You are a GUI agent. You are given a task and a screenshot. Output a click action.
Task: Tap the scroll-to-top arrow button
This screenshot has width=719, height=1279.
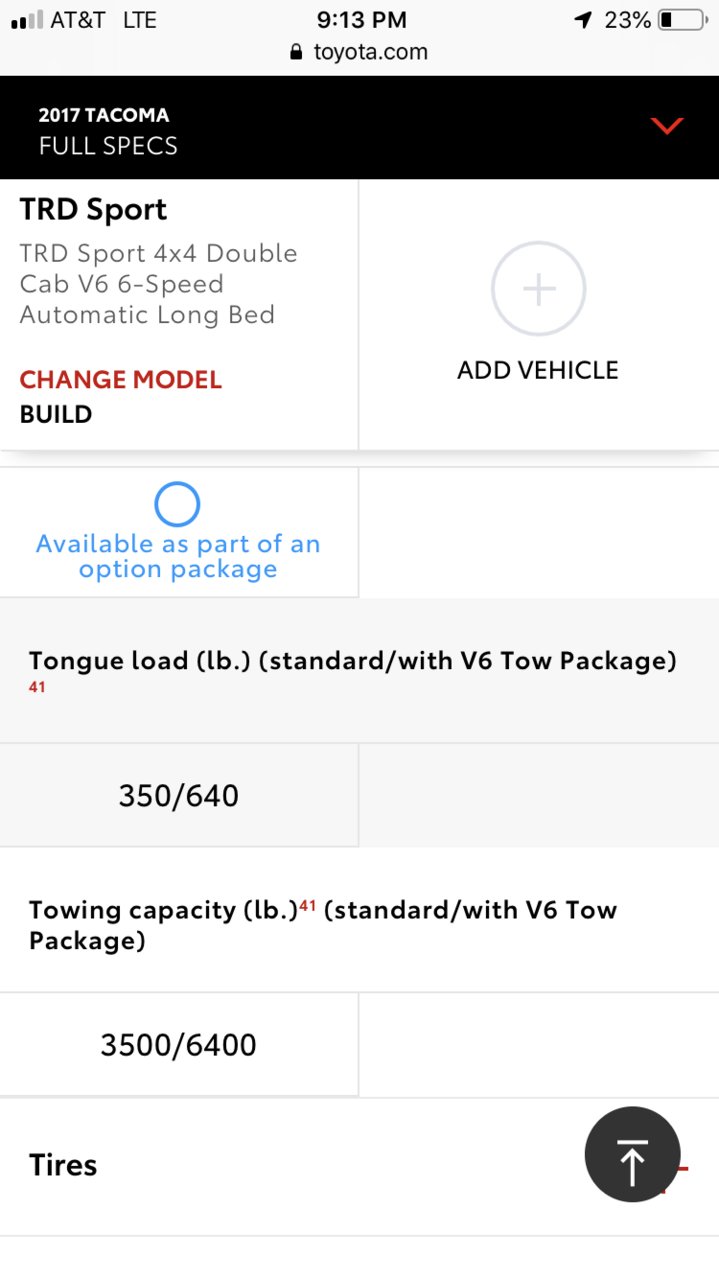632,1154
